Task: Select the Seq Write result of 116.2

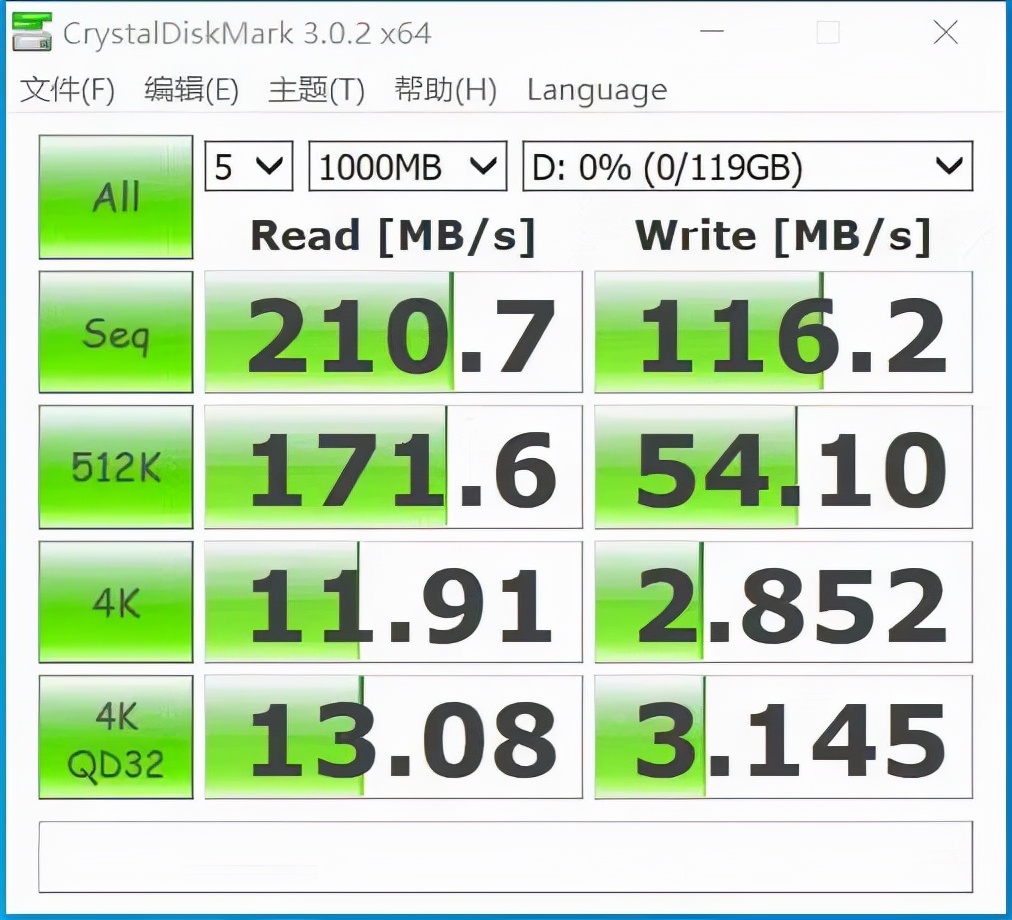Action: point(783,331)
